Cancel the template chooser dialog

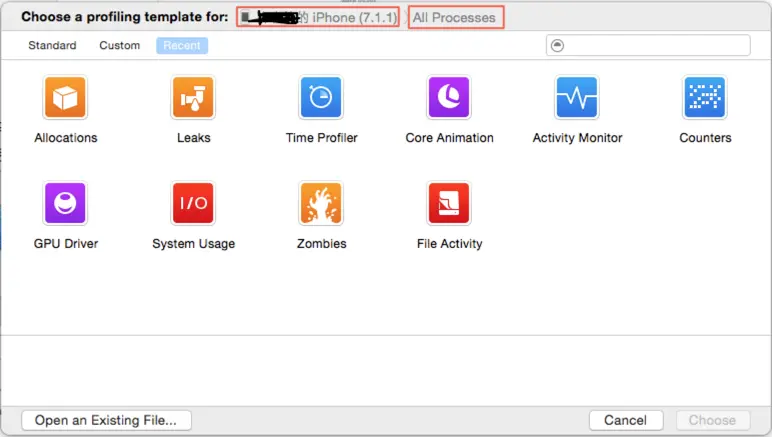pos(626,420)
